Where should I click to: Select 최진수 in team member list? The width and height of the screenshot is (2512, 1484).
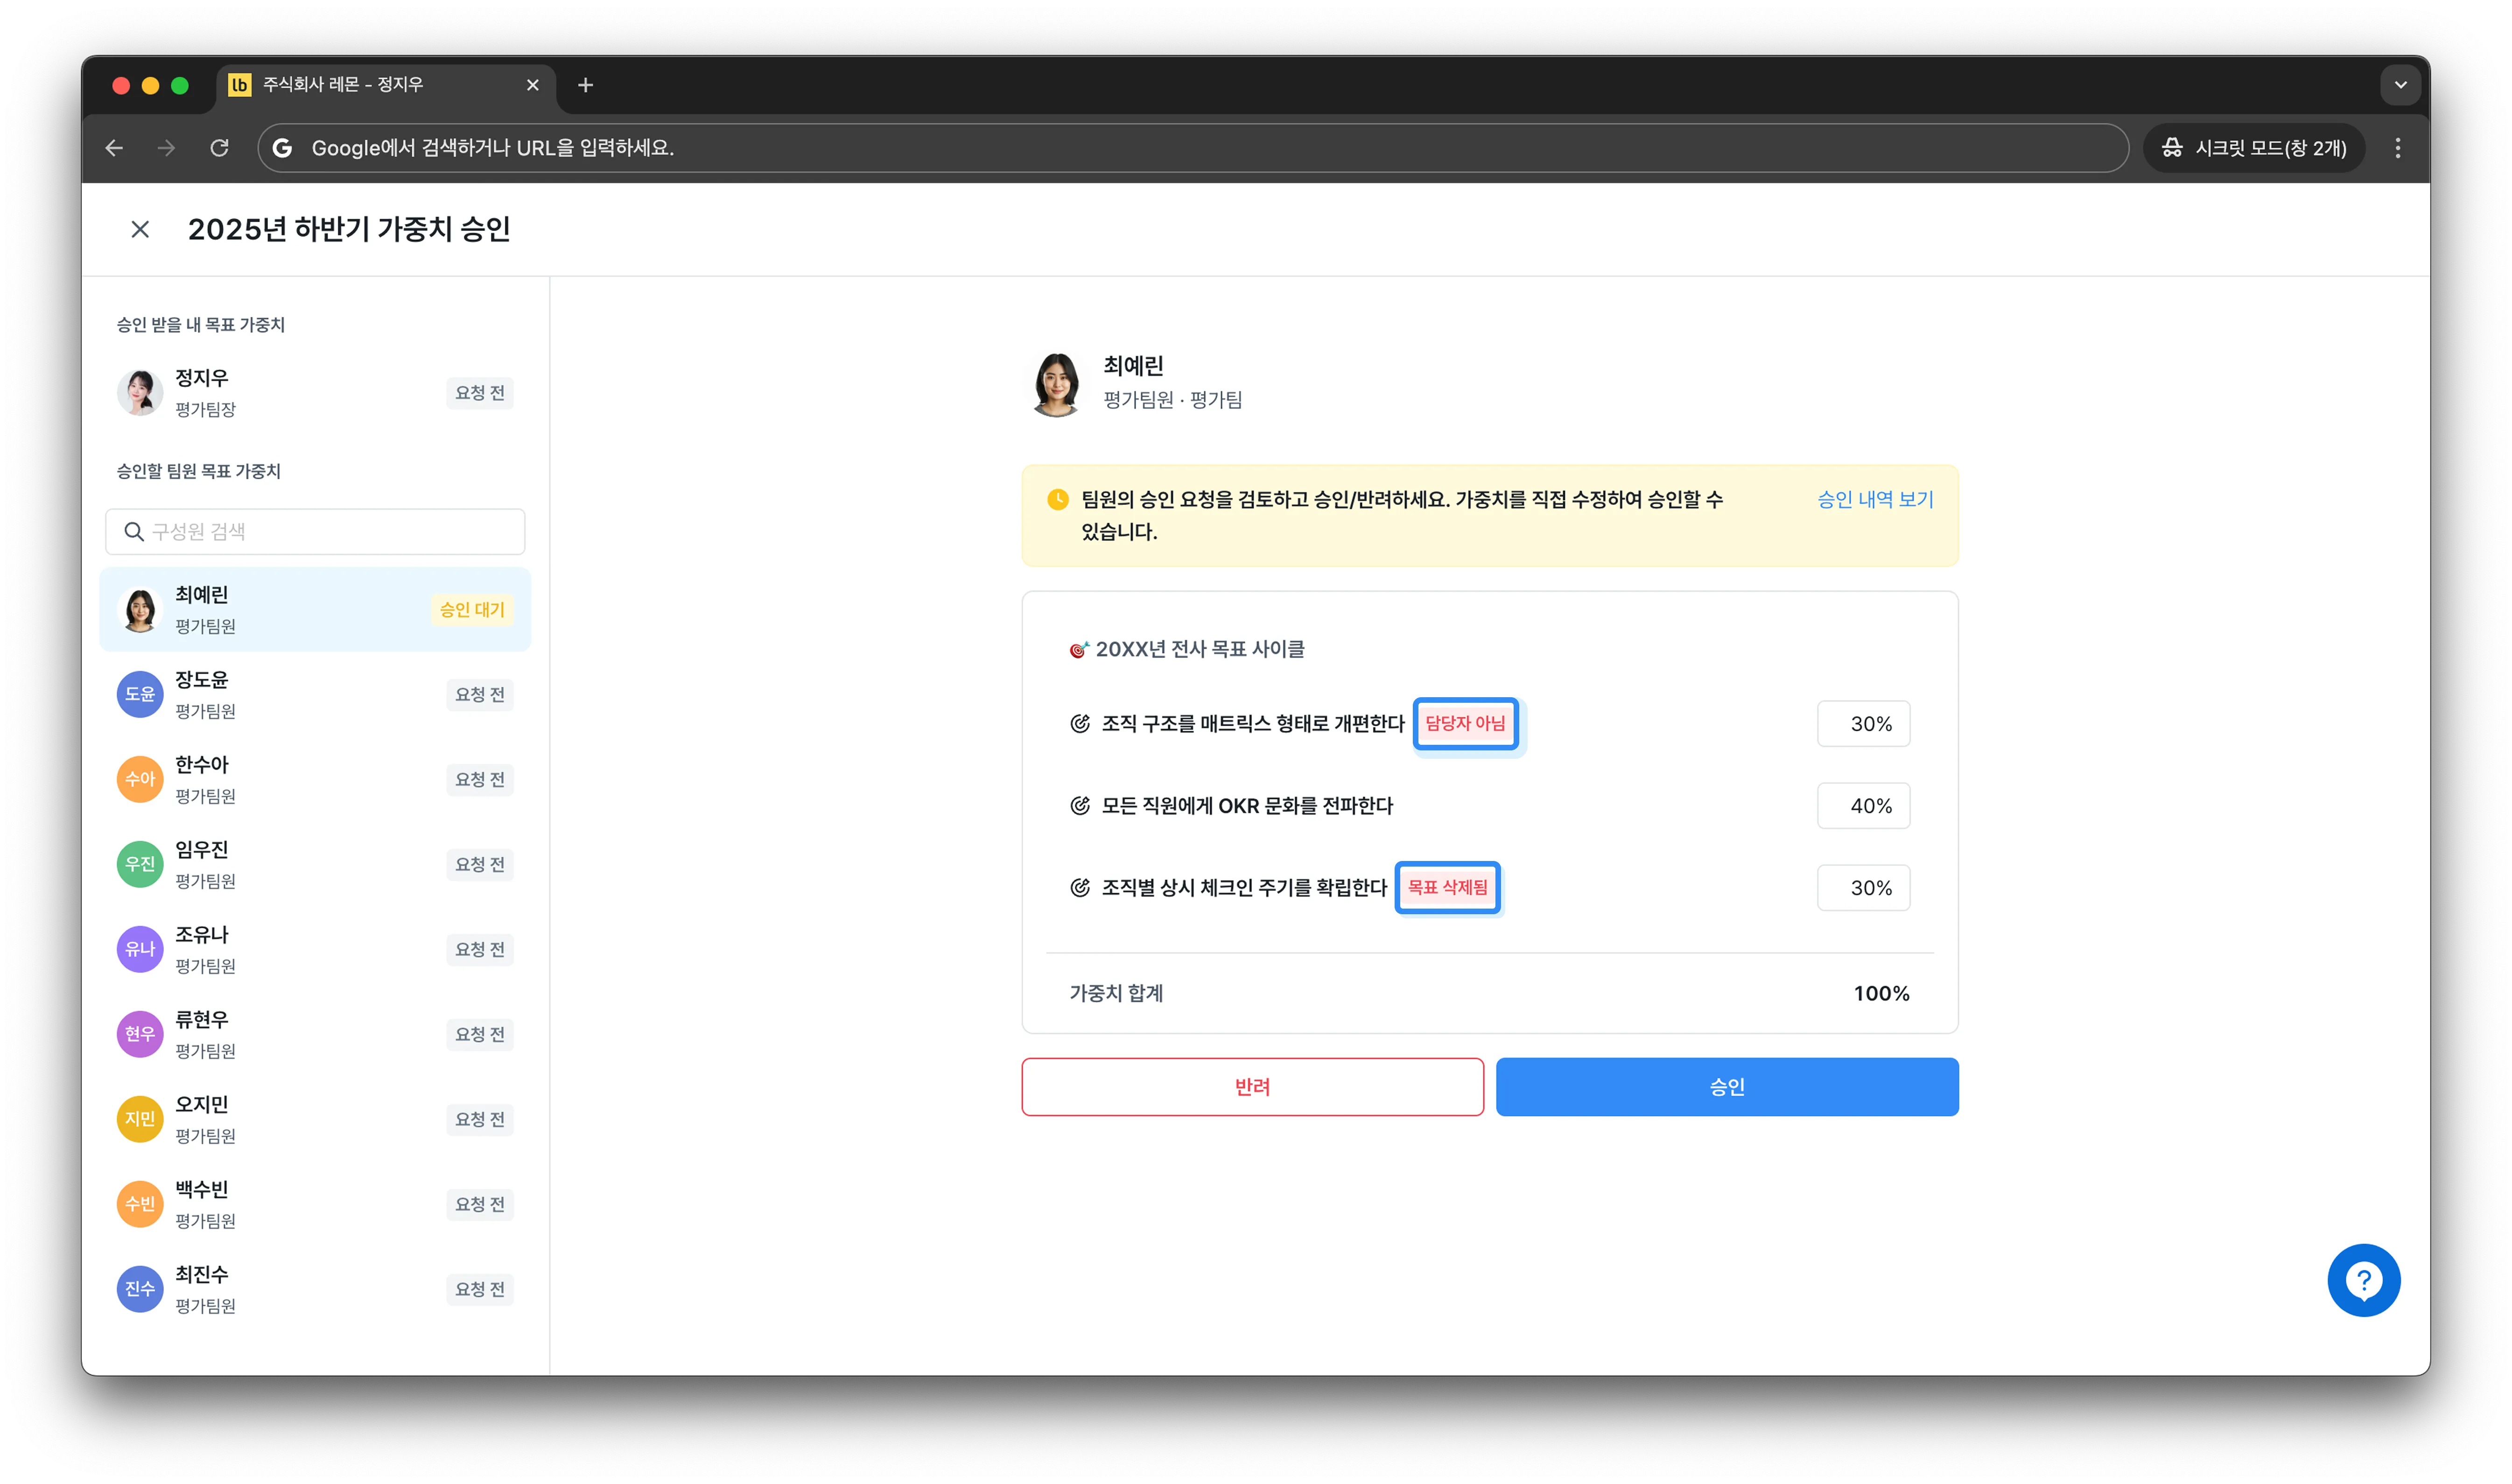tap(315, 1289)
